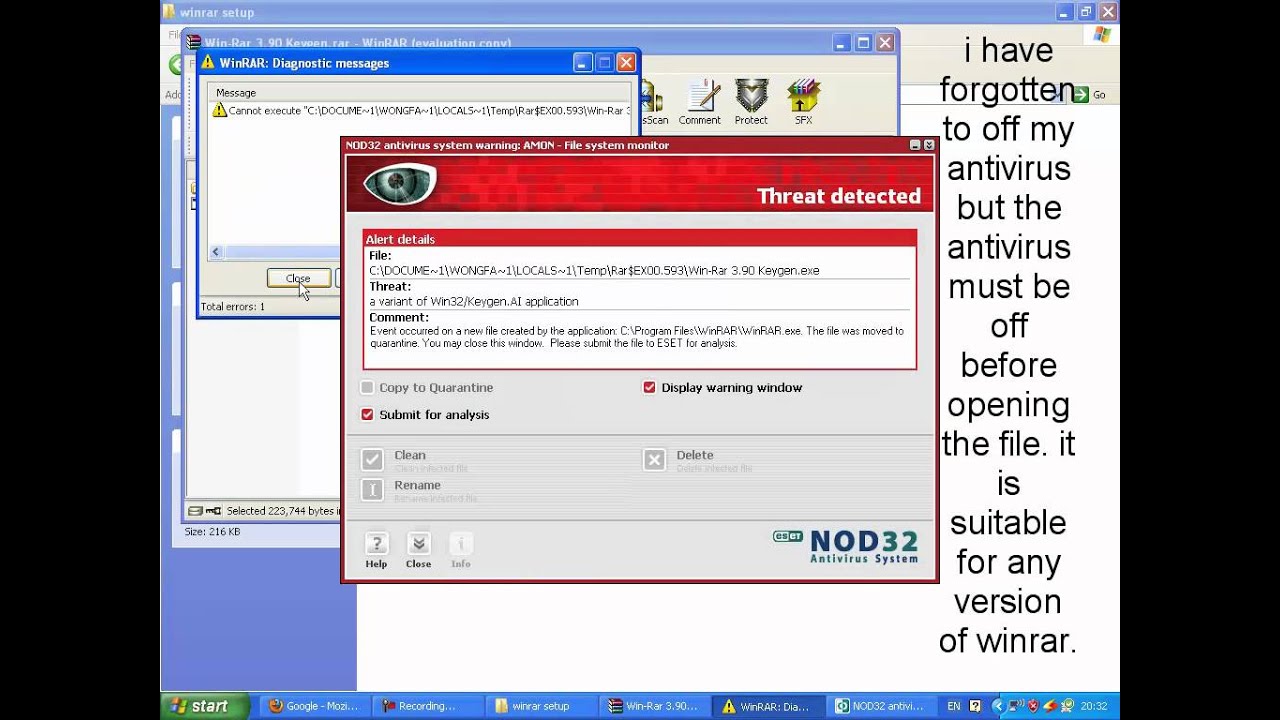Click the Comment tool in WinRAR toolbar

click(700, 103)
